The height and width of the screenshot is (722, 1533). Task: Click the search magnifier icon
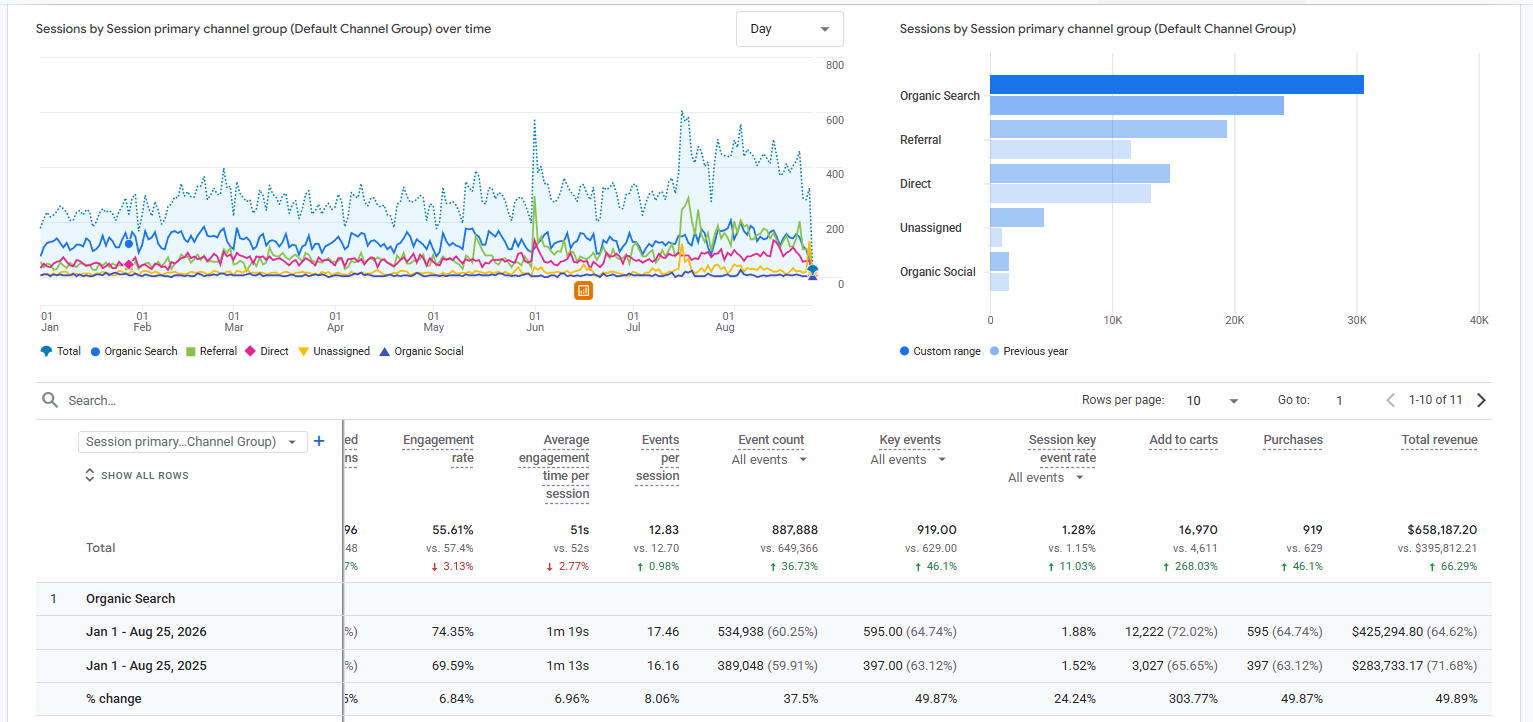click(50, 400)
